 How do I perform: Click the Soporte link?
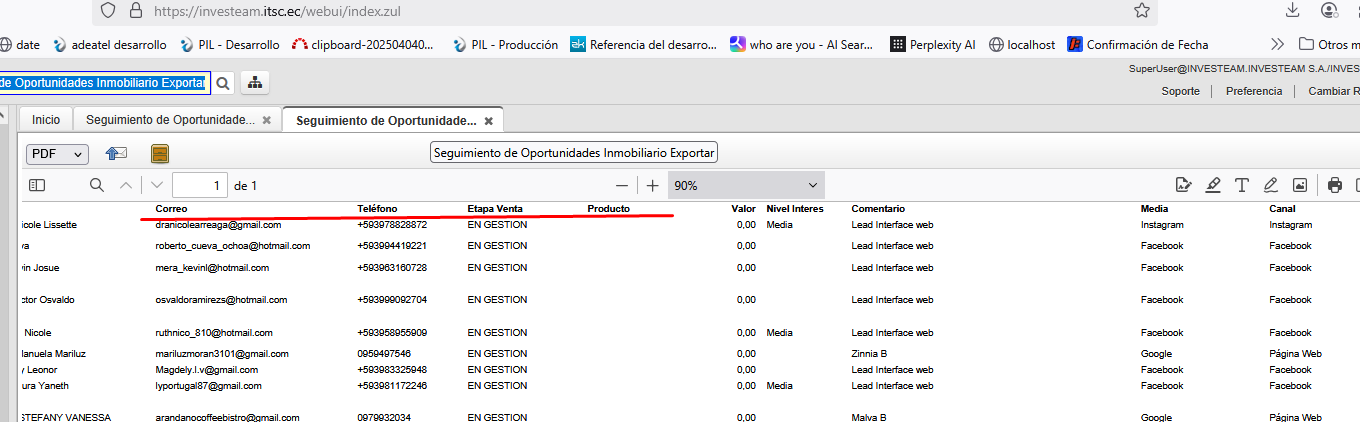click(1180, 91)
